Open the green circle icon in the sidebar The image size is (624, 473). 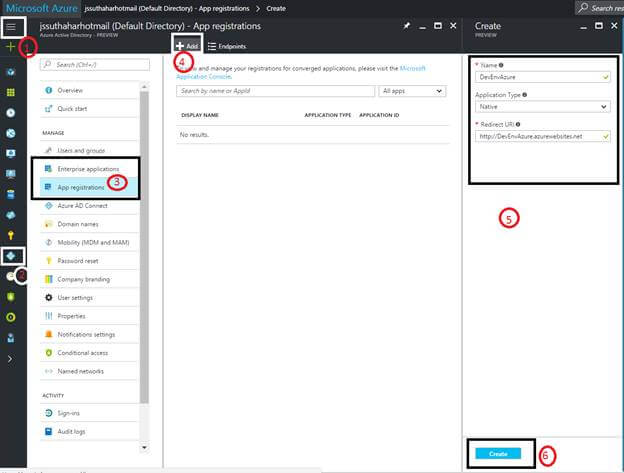coord(11,317)
